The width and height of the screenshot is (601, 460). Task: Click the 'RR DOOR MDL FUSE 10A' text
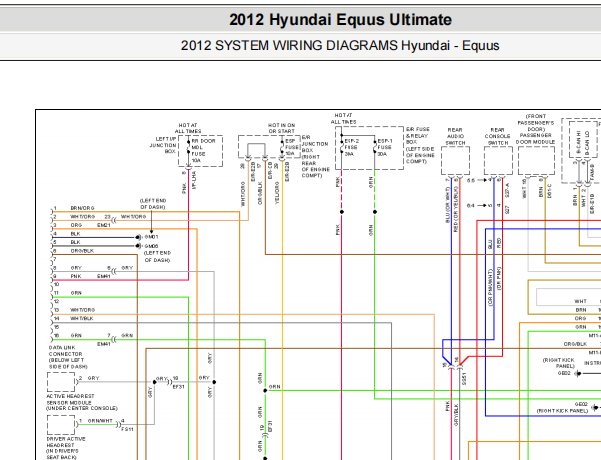click(x=203, y=151)
